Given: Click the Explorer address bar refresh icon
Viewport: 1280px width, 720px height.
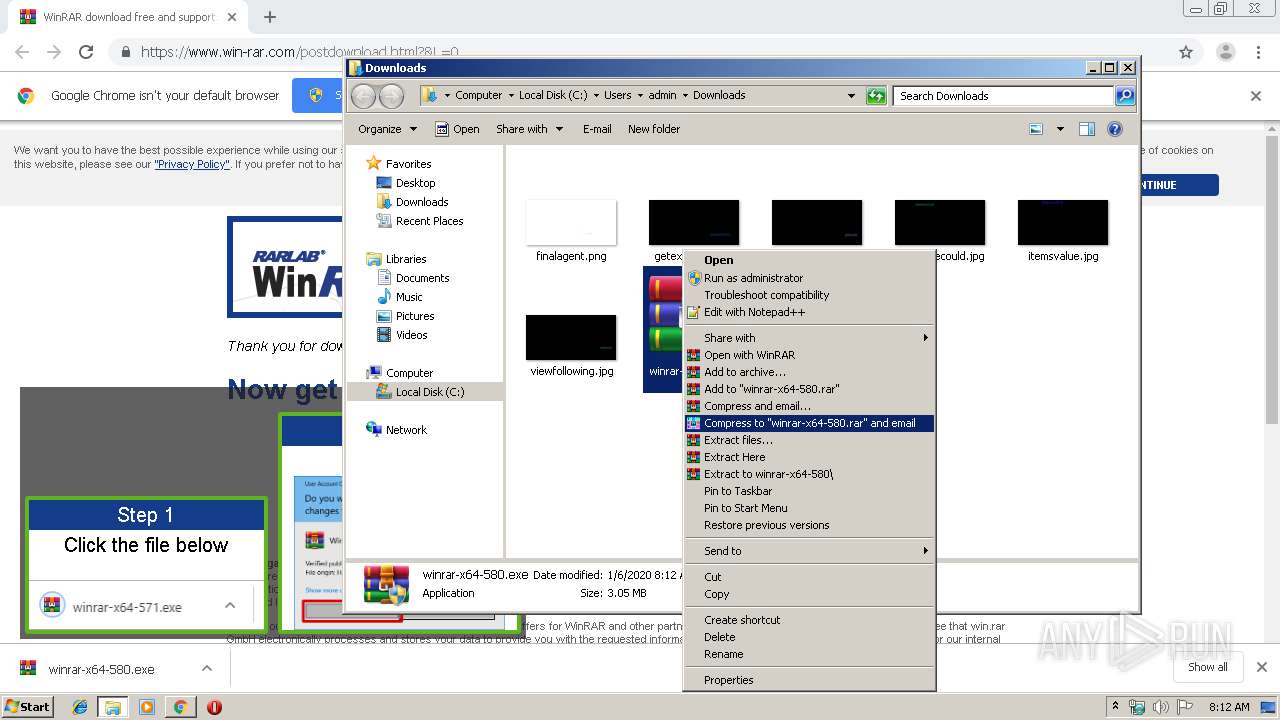Looking at the screenshot, I should (x=876, y=96).
